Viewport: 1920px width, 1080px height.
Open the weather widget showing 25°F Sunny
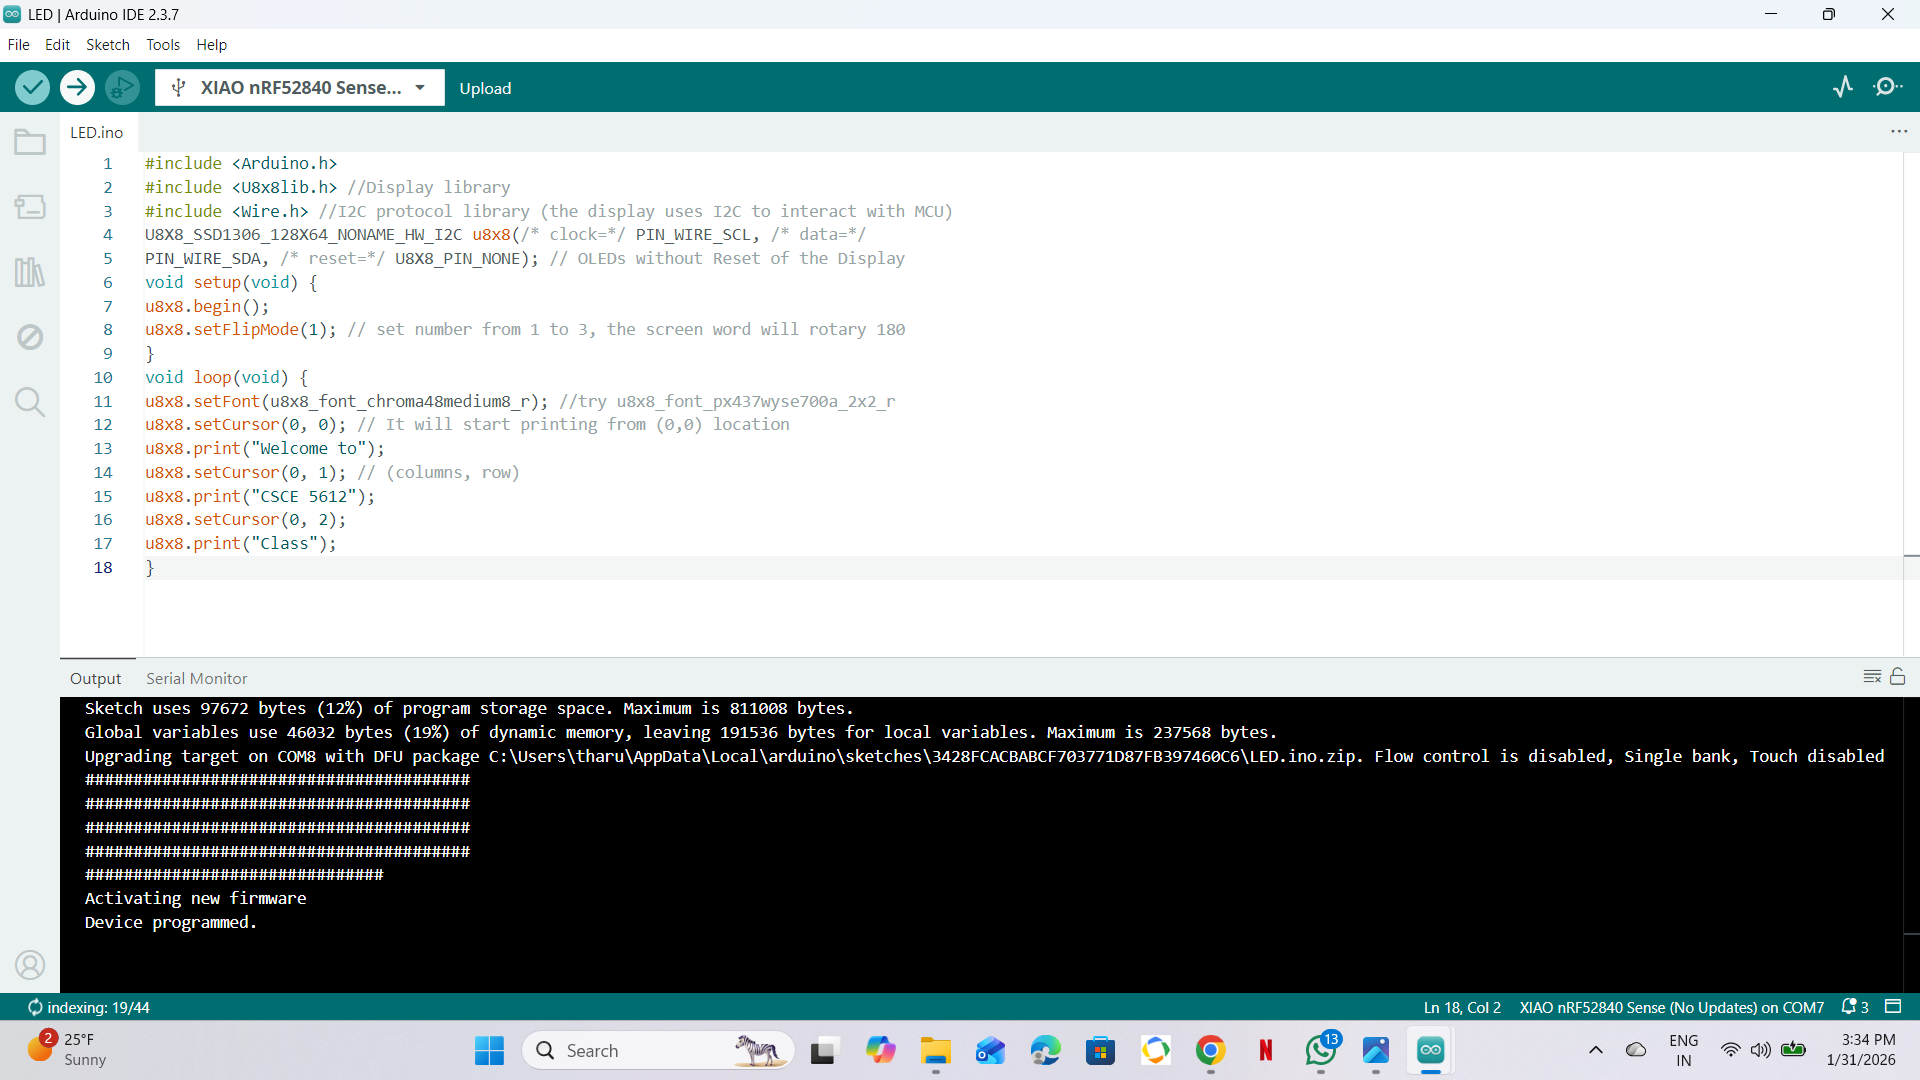click(x=68, y=1050)
